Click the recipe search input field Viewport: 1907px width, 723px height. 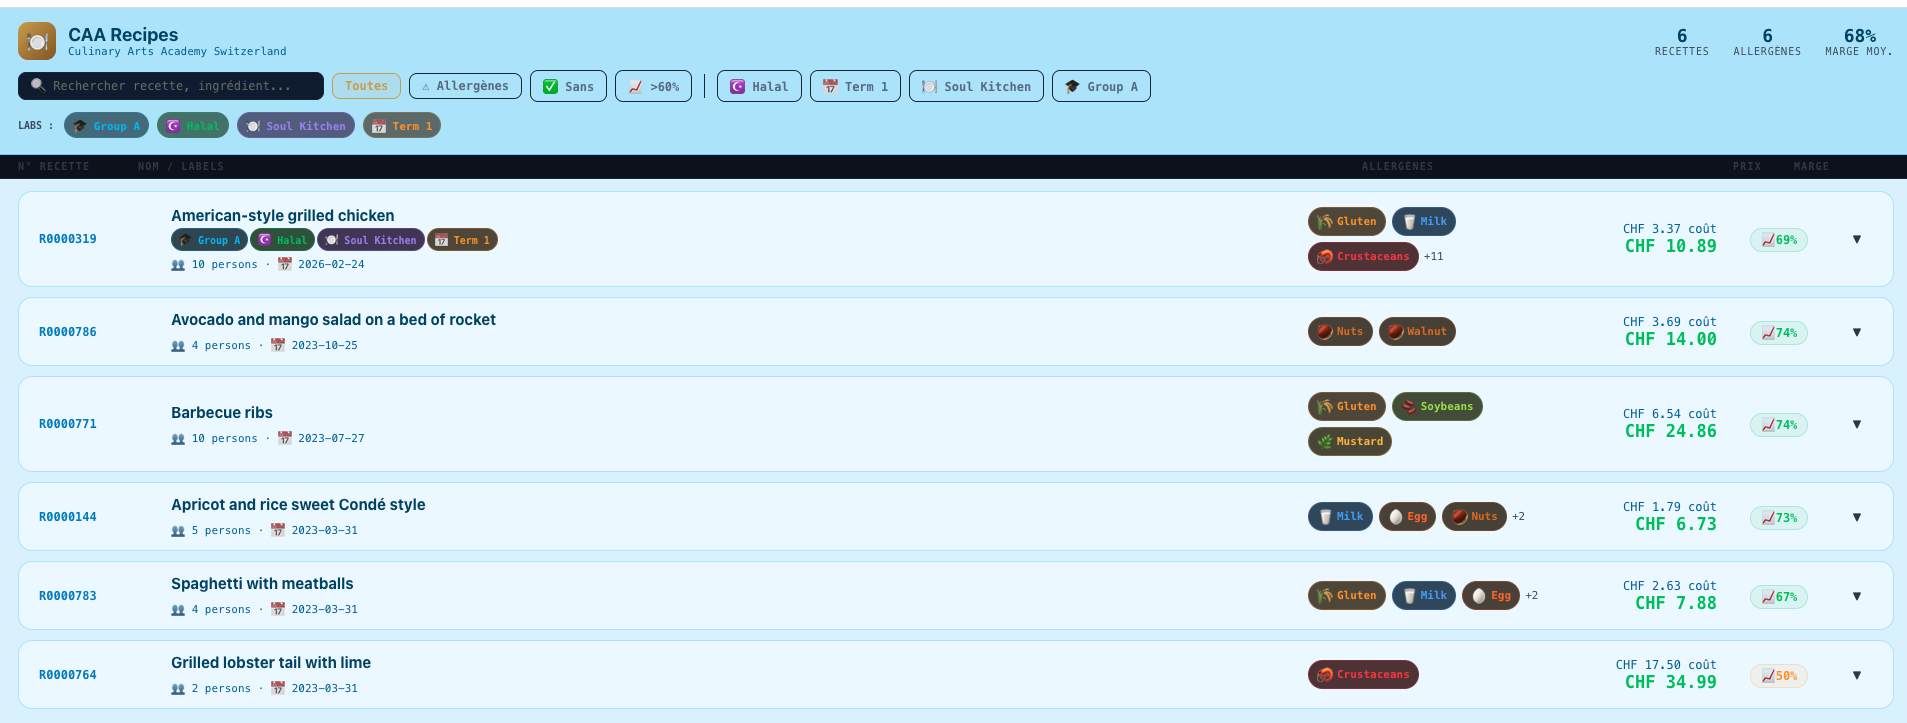[180, 86]
